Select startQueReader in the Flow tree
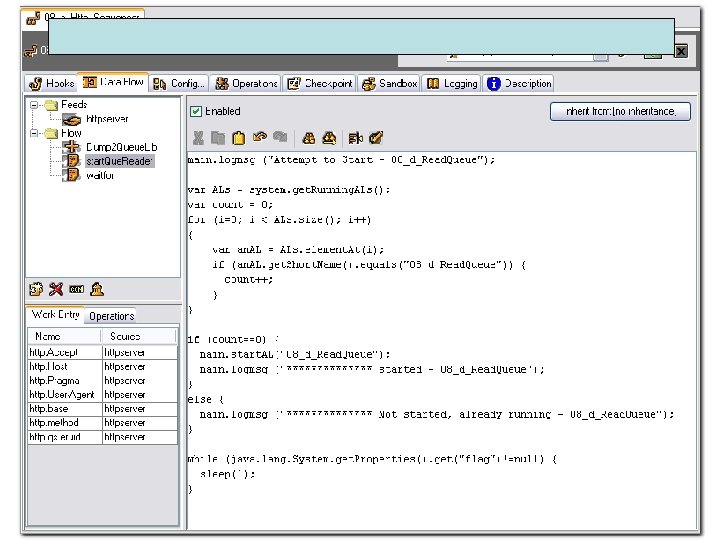This screenshot has width=720, height=540. (x=119, y=161)
